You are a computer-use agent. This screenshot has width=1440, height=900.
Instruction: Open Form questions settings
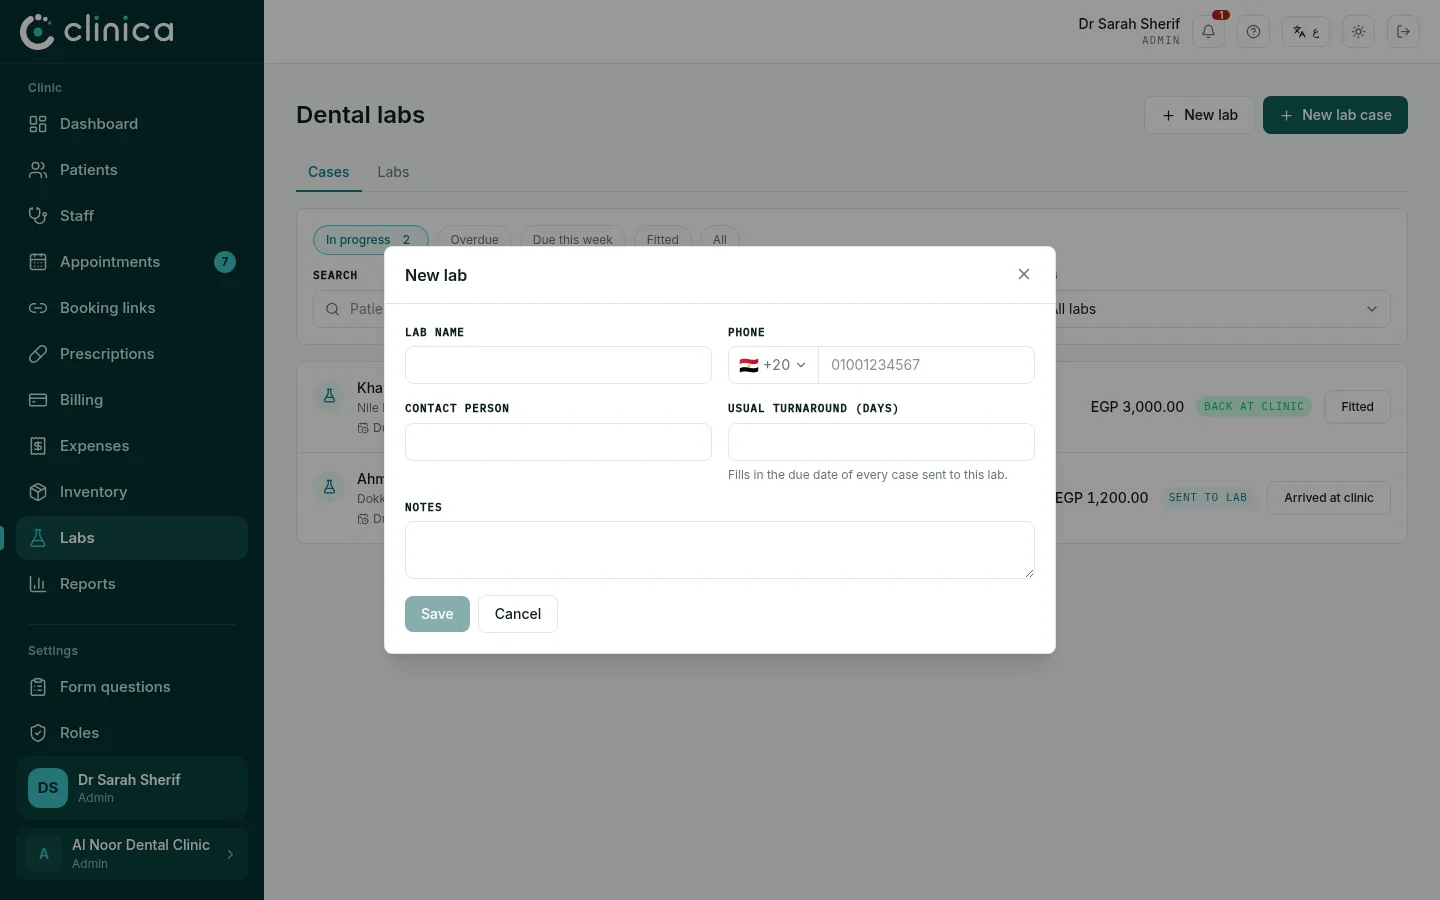(x=132, y=687)
